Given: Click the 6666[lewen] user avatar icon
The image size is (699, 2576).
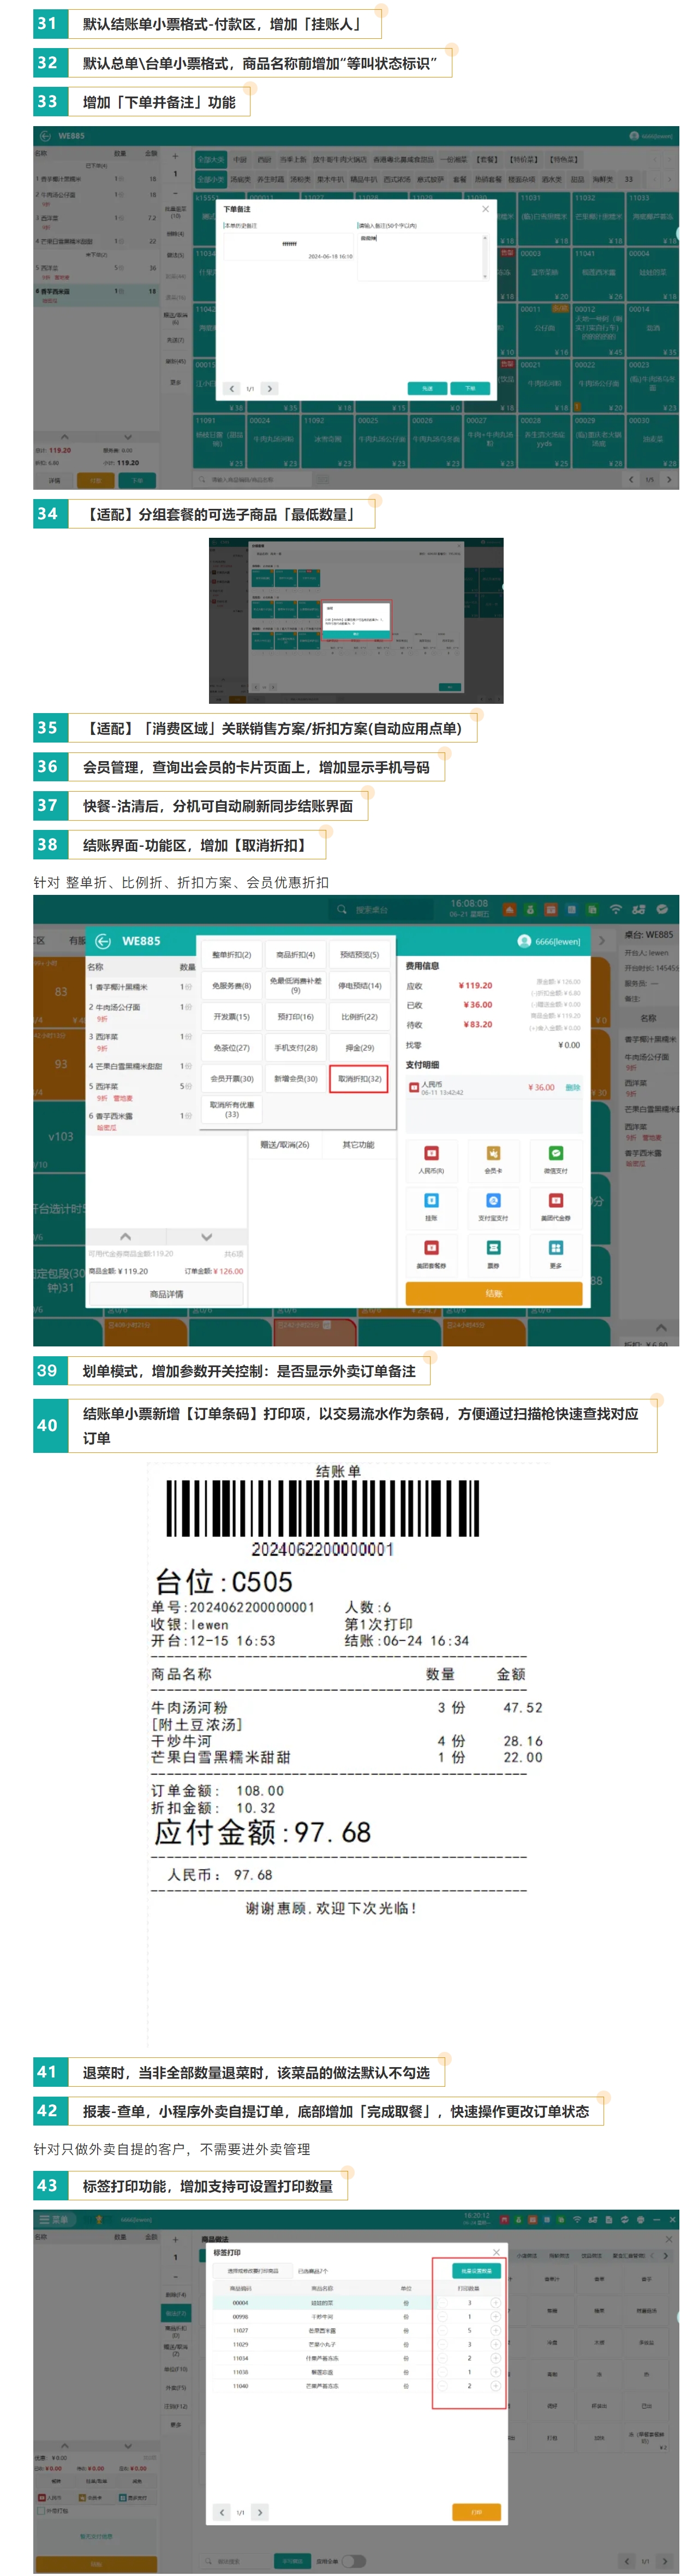Looking at the screenshot, I should coord(524,941).
